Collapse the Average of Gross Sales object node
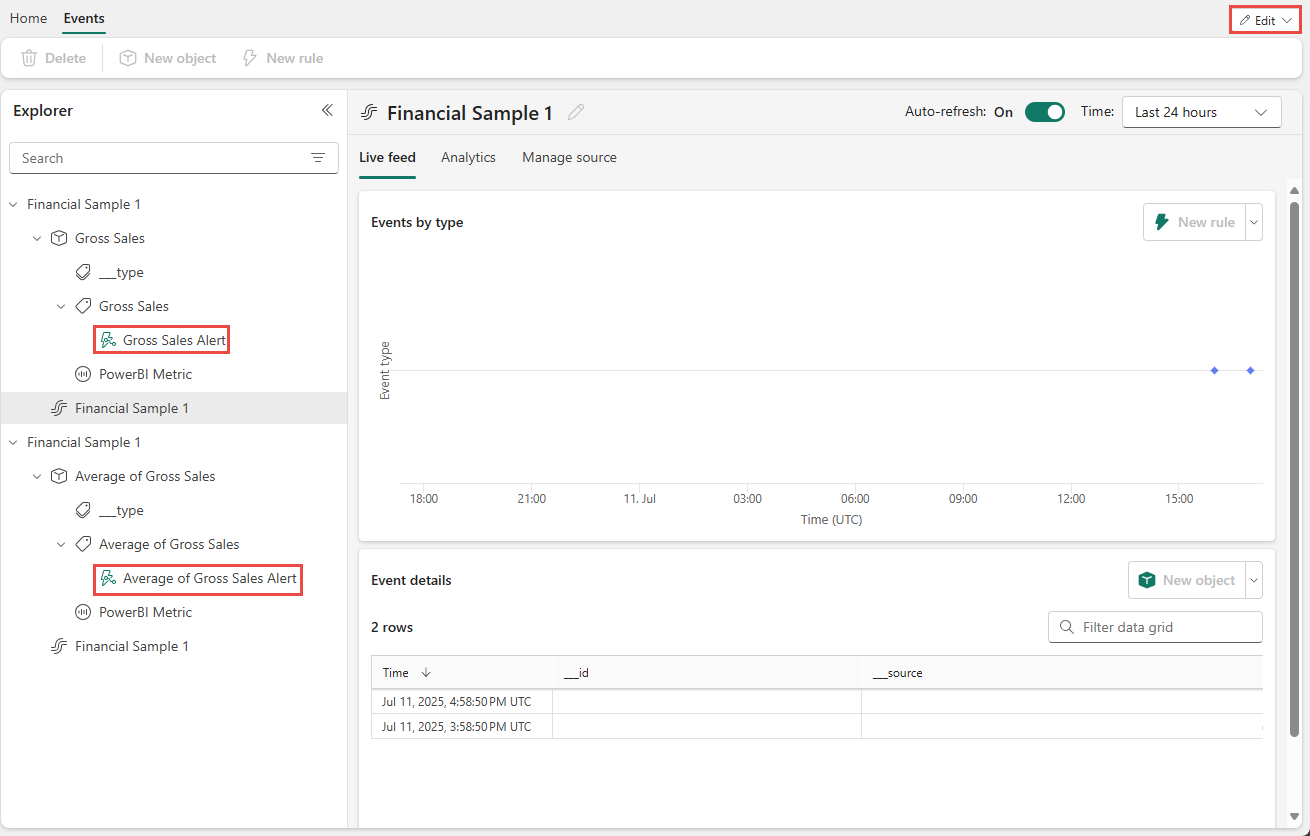This screenshot has height=836, width=1310. 37,476
